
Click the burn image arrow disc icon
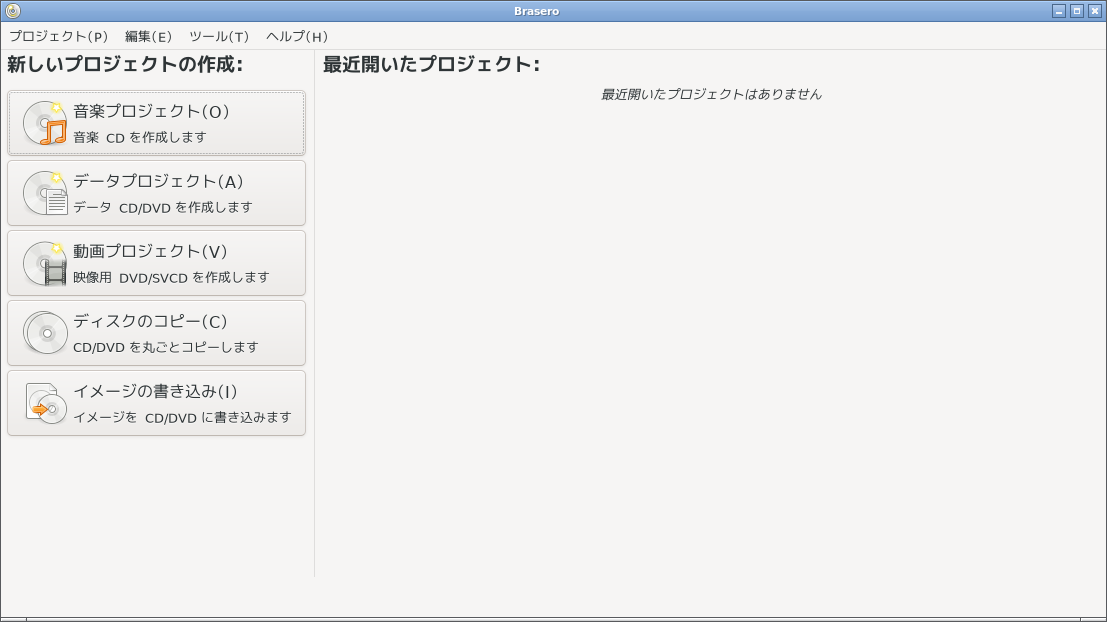coord(45,402)
